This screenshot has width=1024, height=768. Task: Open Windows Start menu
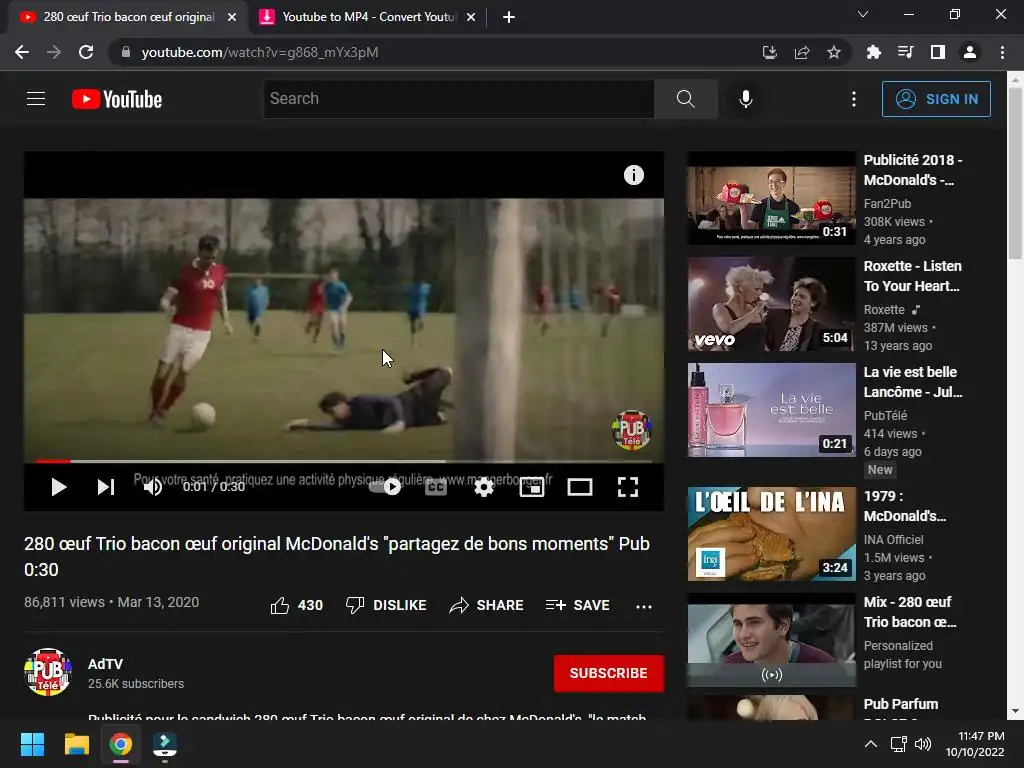pyautogui.click(x=32, y=744)
